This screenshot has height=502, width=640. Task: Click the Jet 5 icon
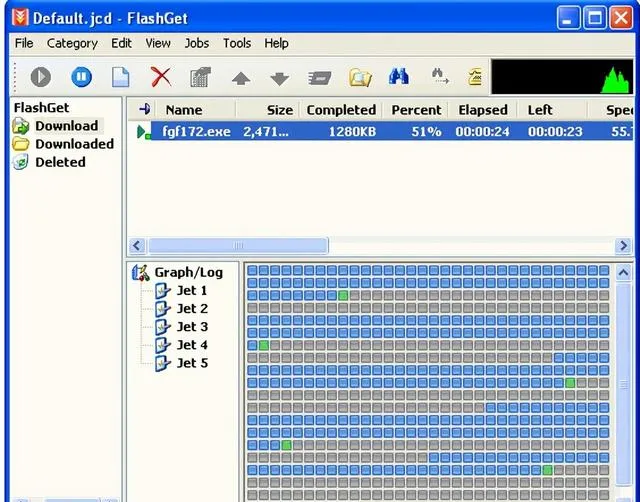pyautogui.click(x=162, y=363)
